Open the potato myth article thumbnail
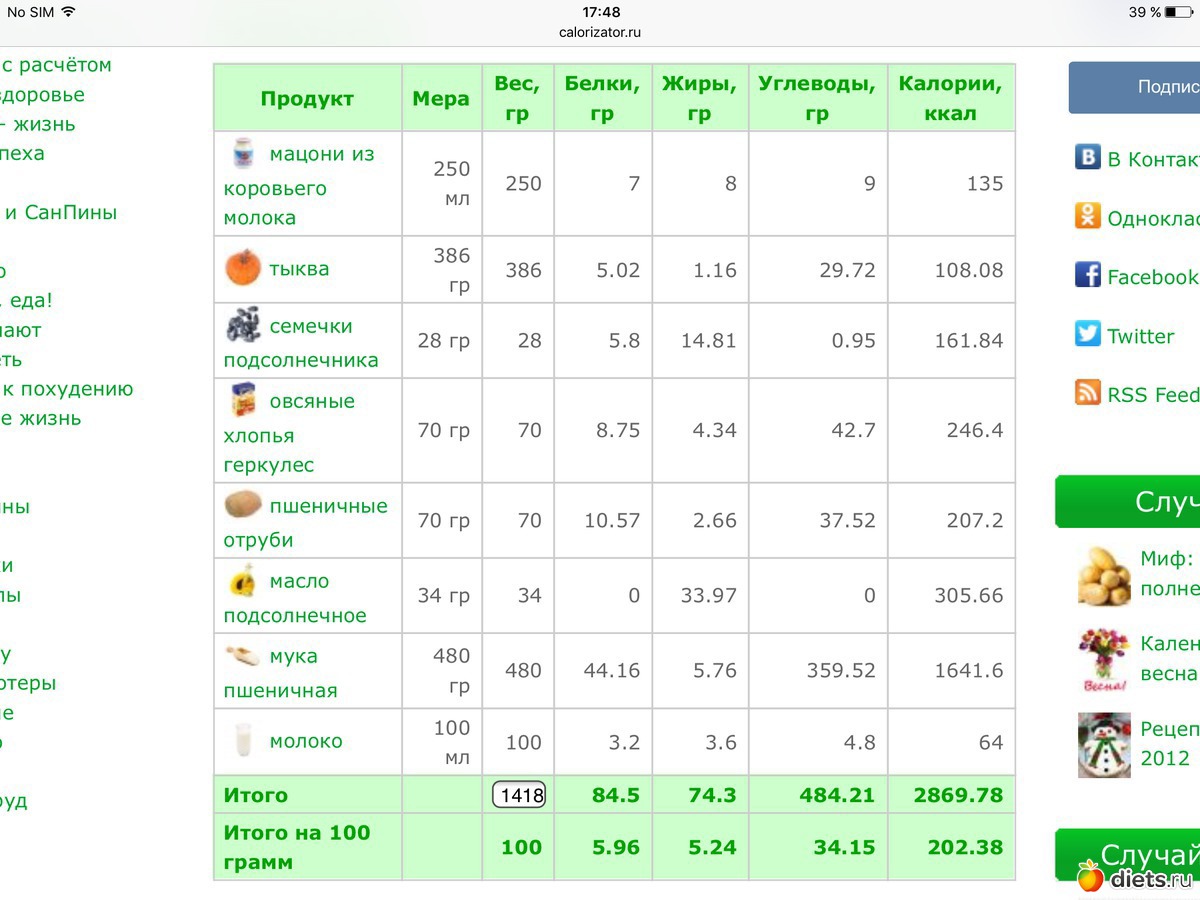 [1103, 574]
